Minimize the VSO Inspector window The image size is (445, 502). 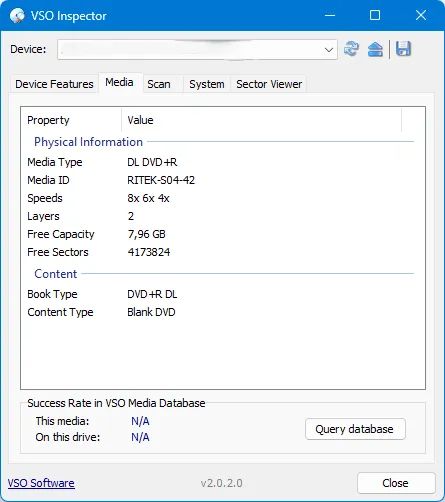click(330, 15)
